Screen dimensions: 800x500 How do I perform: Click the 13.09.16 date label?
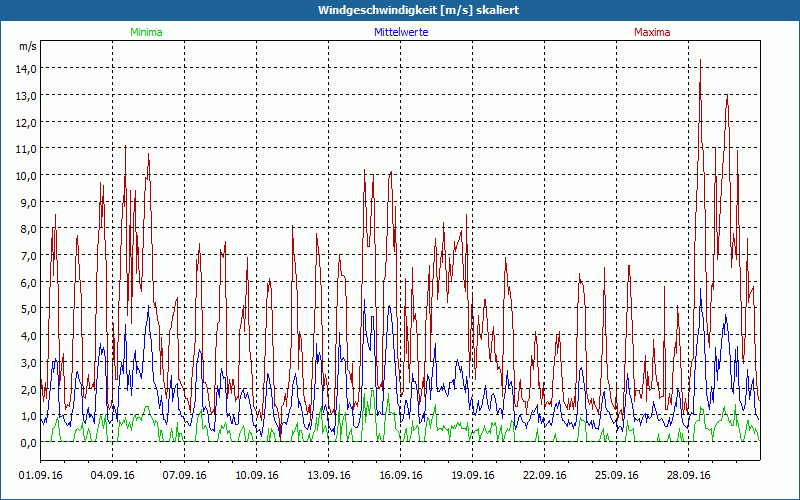329,475
